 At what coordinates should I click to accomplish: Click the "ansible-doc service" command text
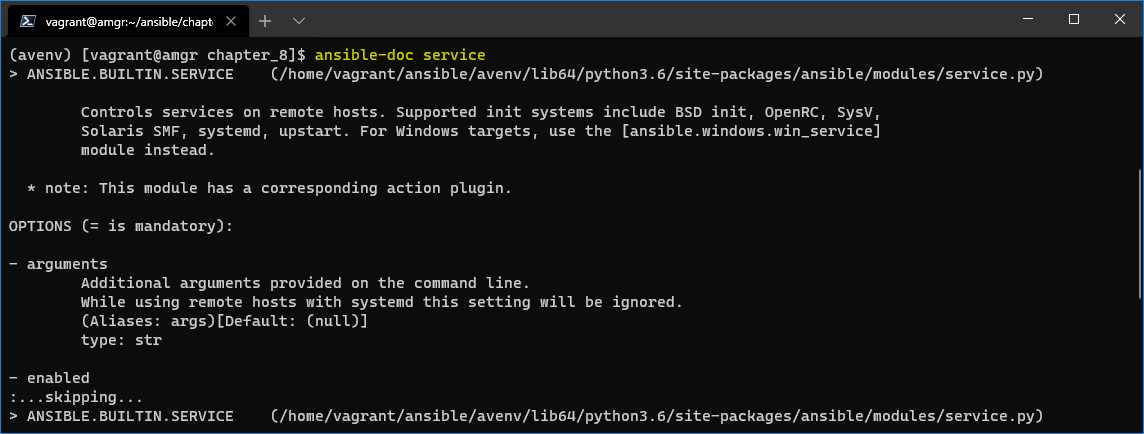click(x=400, y=55)
